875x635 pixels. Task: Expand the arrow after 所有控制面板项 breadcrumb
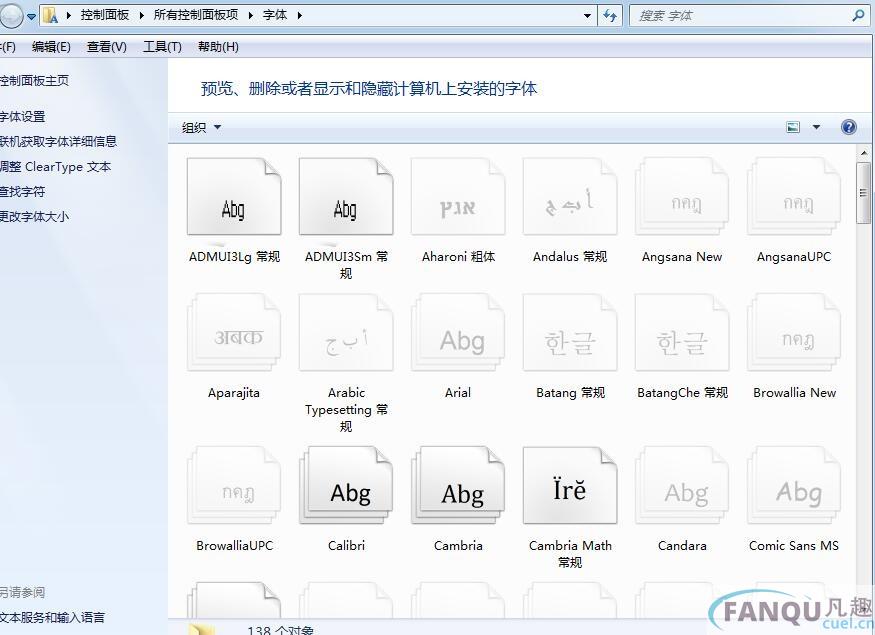251,16
